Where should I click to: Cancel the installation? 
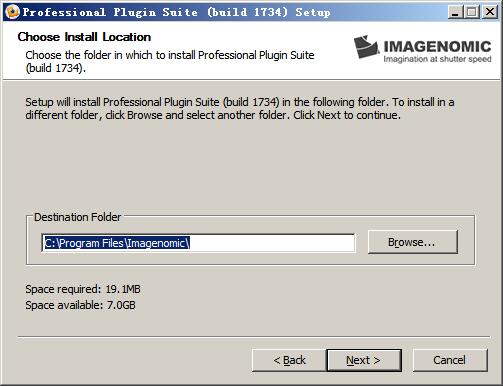click(x=450, y=360)
